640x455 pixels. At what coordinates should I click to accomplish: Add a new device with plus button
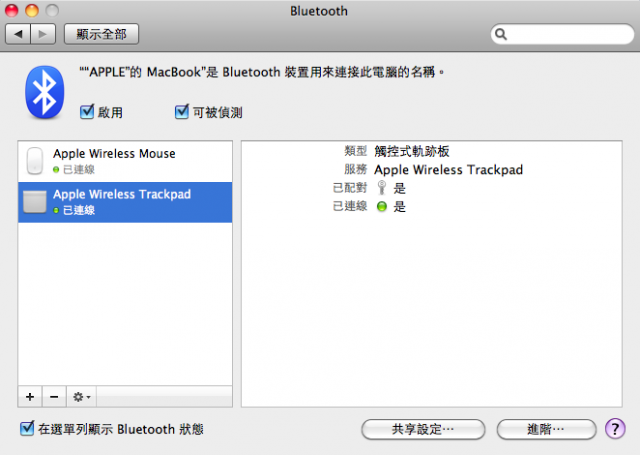pos(30,397)
